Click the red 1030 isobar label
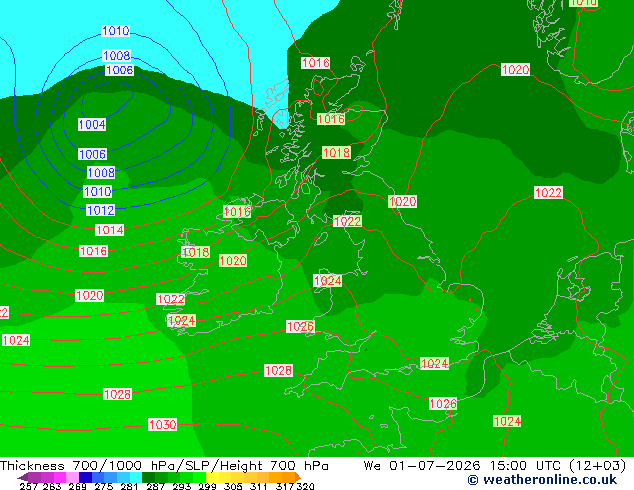The image size is (634, 490). pyautogui.click(x=163, y=425)
